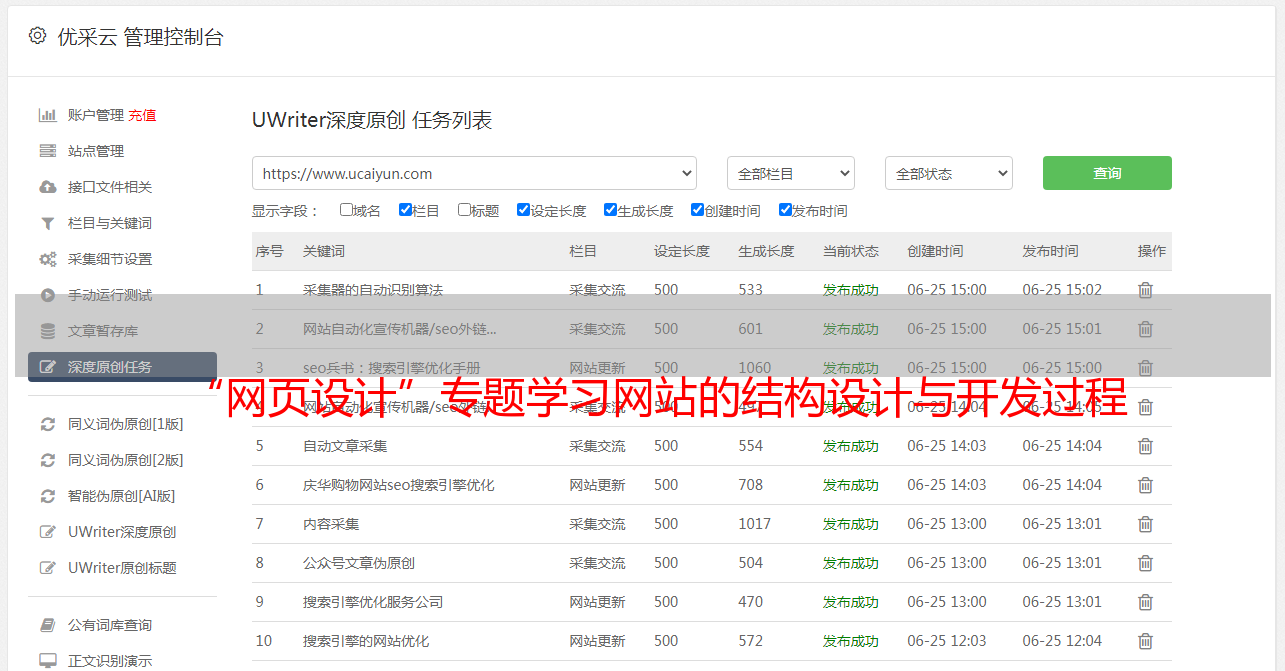
Task: Click the green 查询 button
Action: click(1106, 173)
